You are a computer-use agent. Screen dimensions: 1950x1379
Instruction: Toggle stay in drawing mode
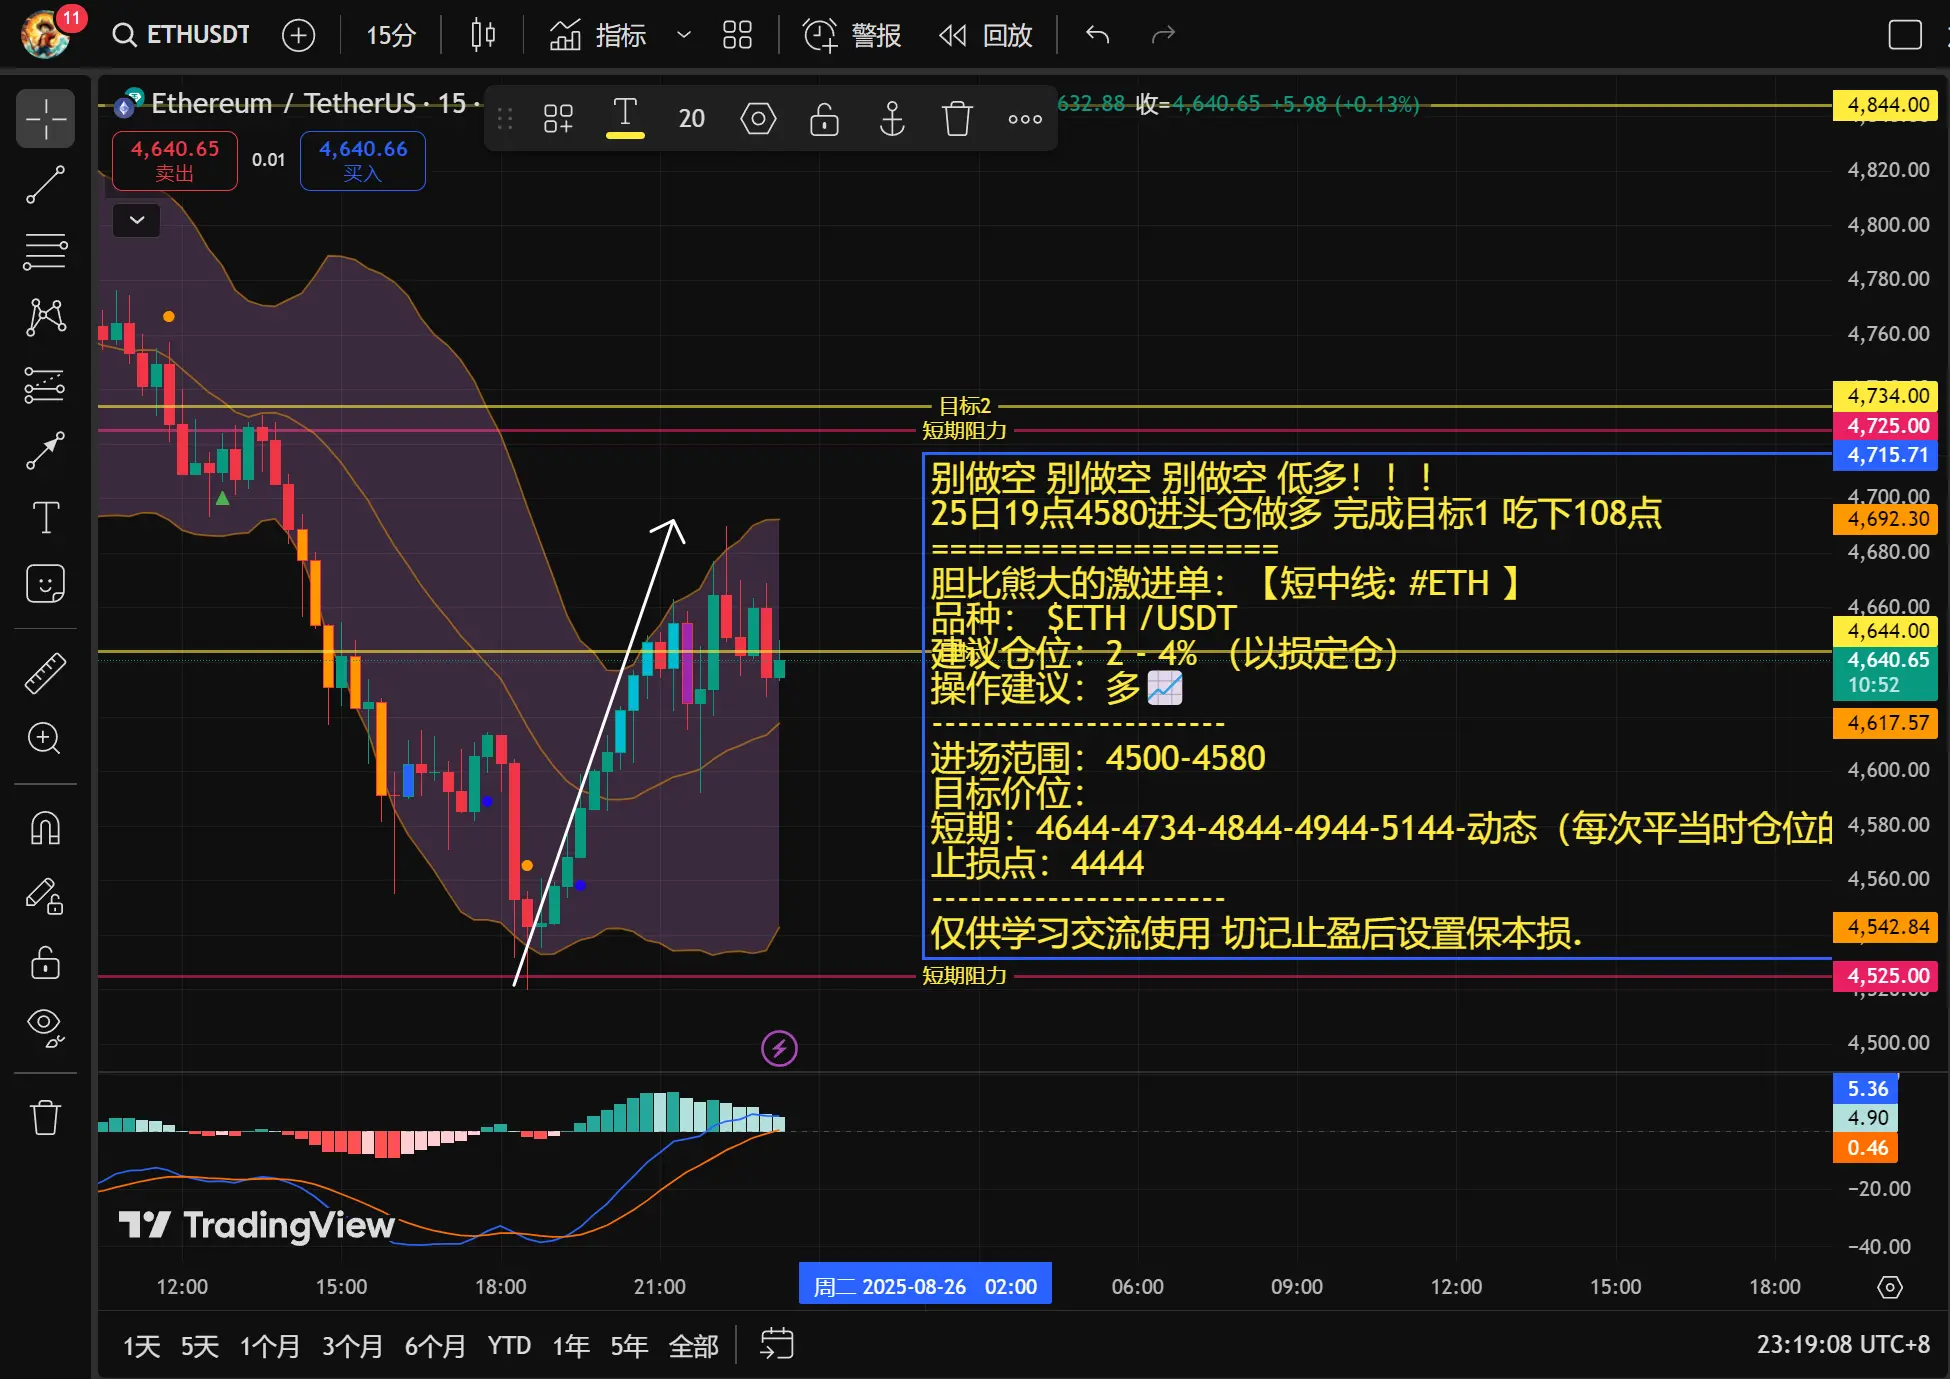point(45,896)
